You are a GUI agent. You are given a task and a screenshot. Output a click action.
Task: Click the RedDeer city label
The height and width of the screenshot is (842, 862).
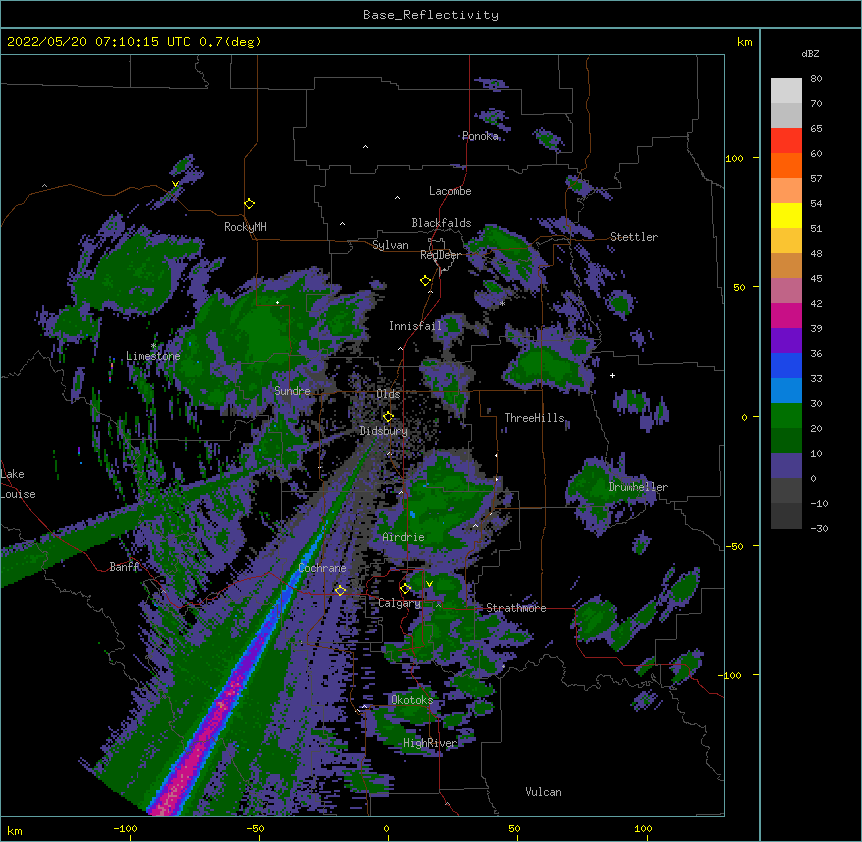[440, 255]
